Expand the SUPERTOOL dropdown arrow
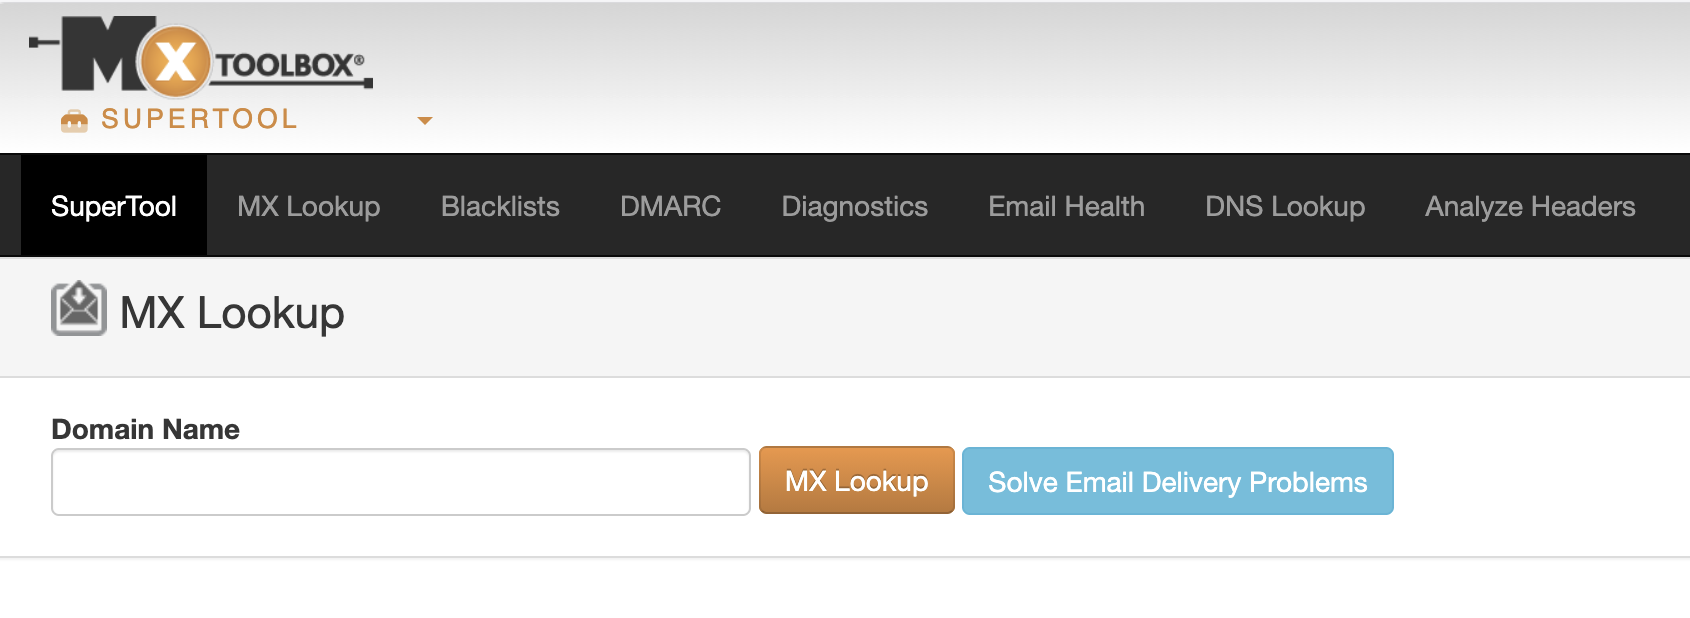 (425, 120)
